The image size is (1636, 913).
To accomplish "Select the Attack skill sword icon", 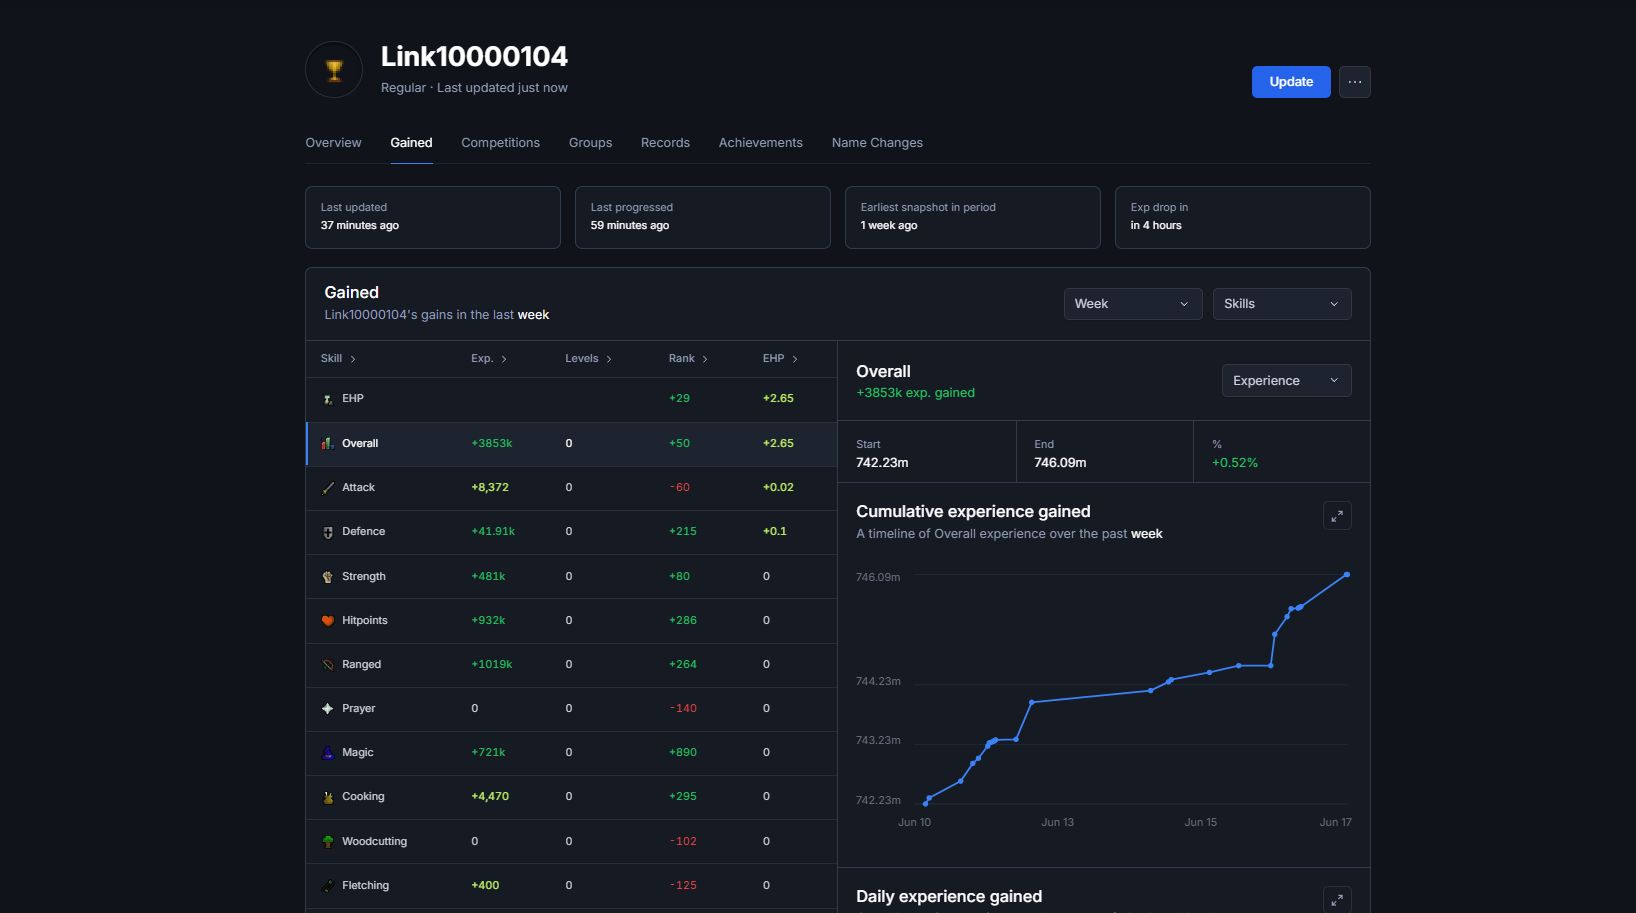I will (x=328, y=488).
